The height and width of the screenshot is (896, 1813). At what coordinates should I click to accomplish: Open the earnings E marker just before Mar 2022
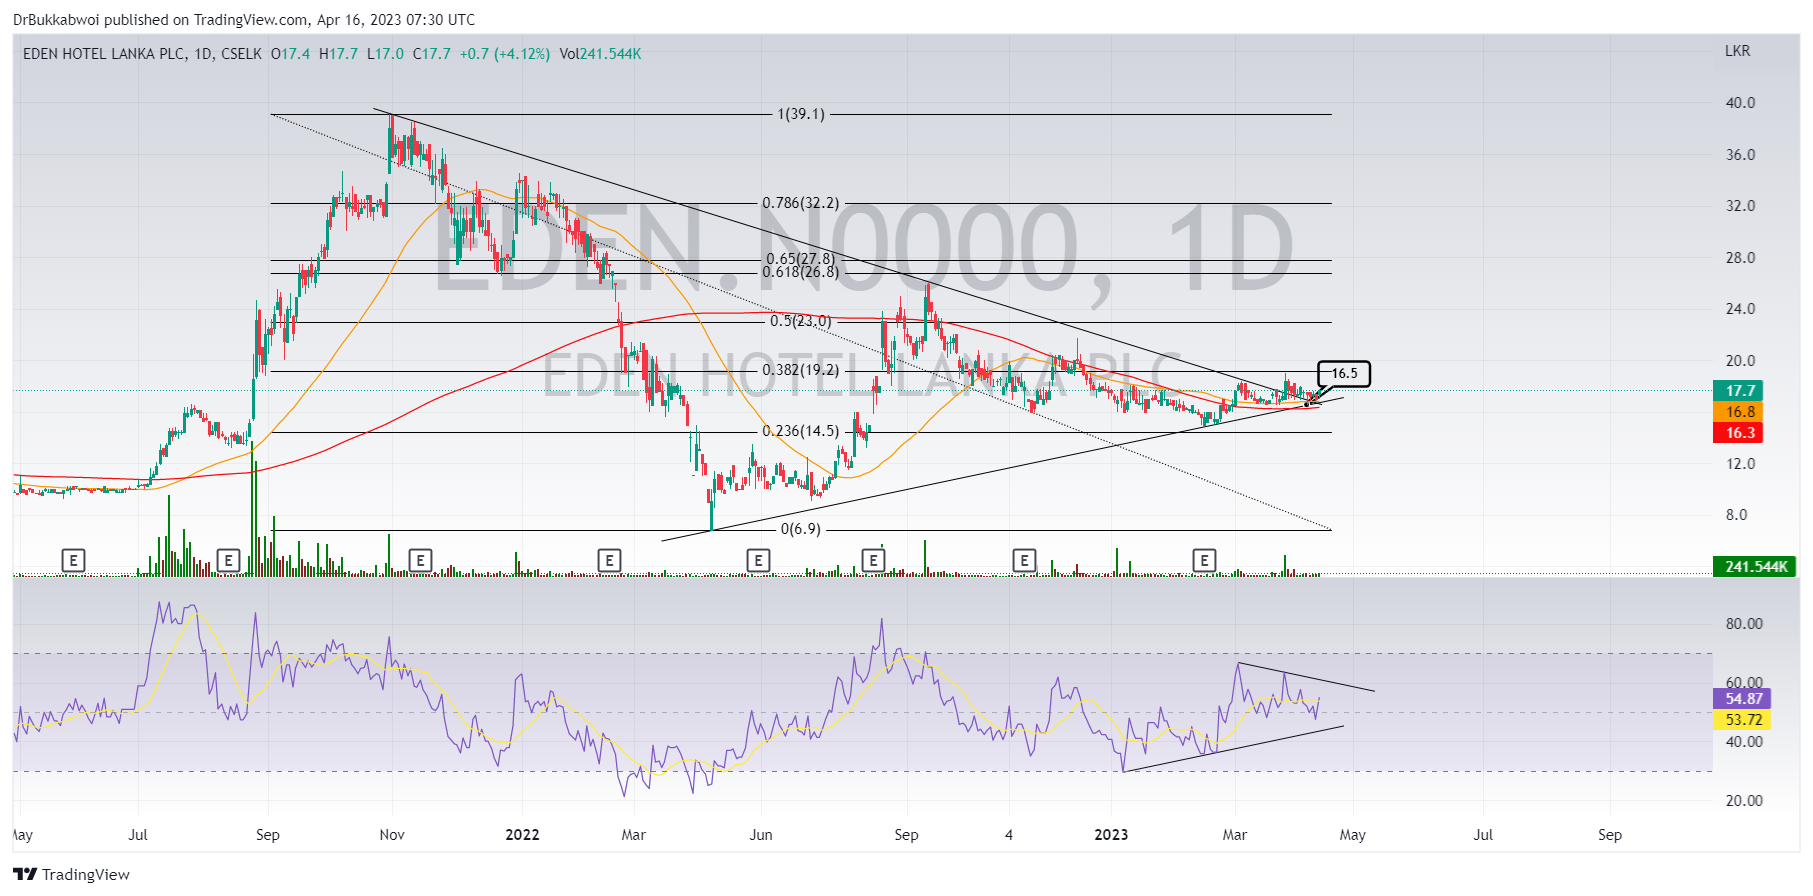click(609, 560)
